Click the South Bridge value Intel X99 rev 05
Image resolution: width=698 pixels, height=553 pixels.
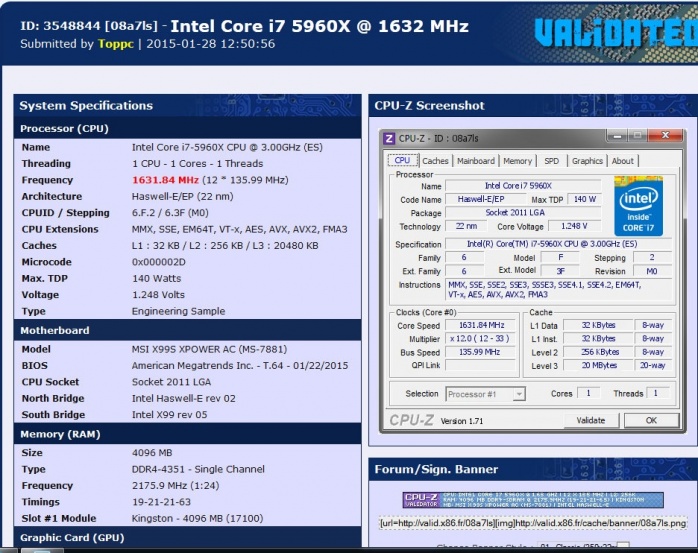point(170,415)
